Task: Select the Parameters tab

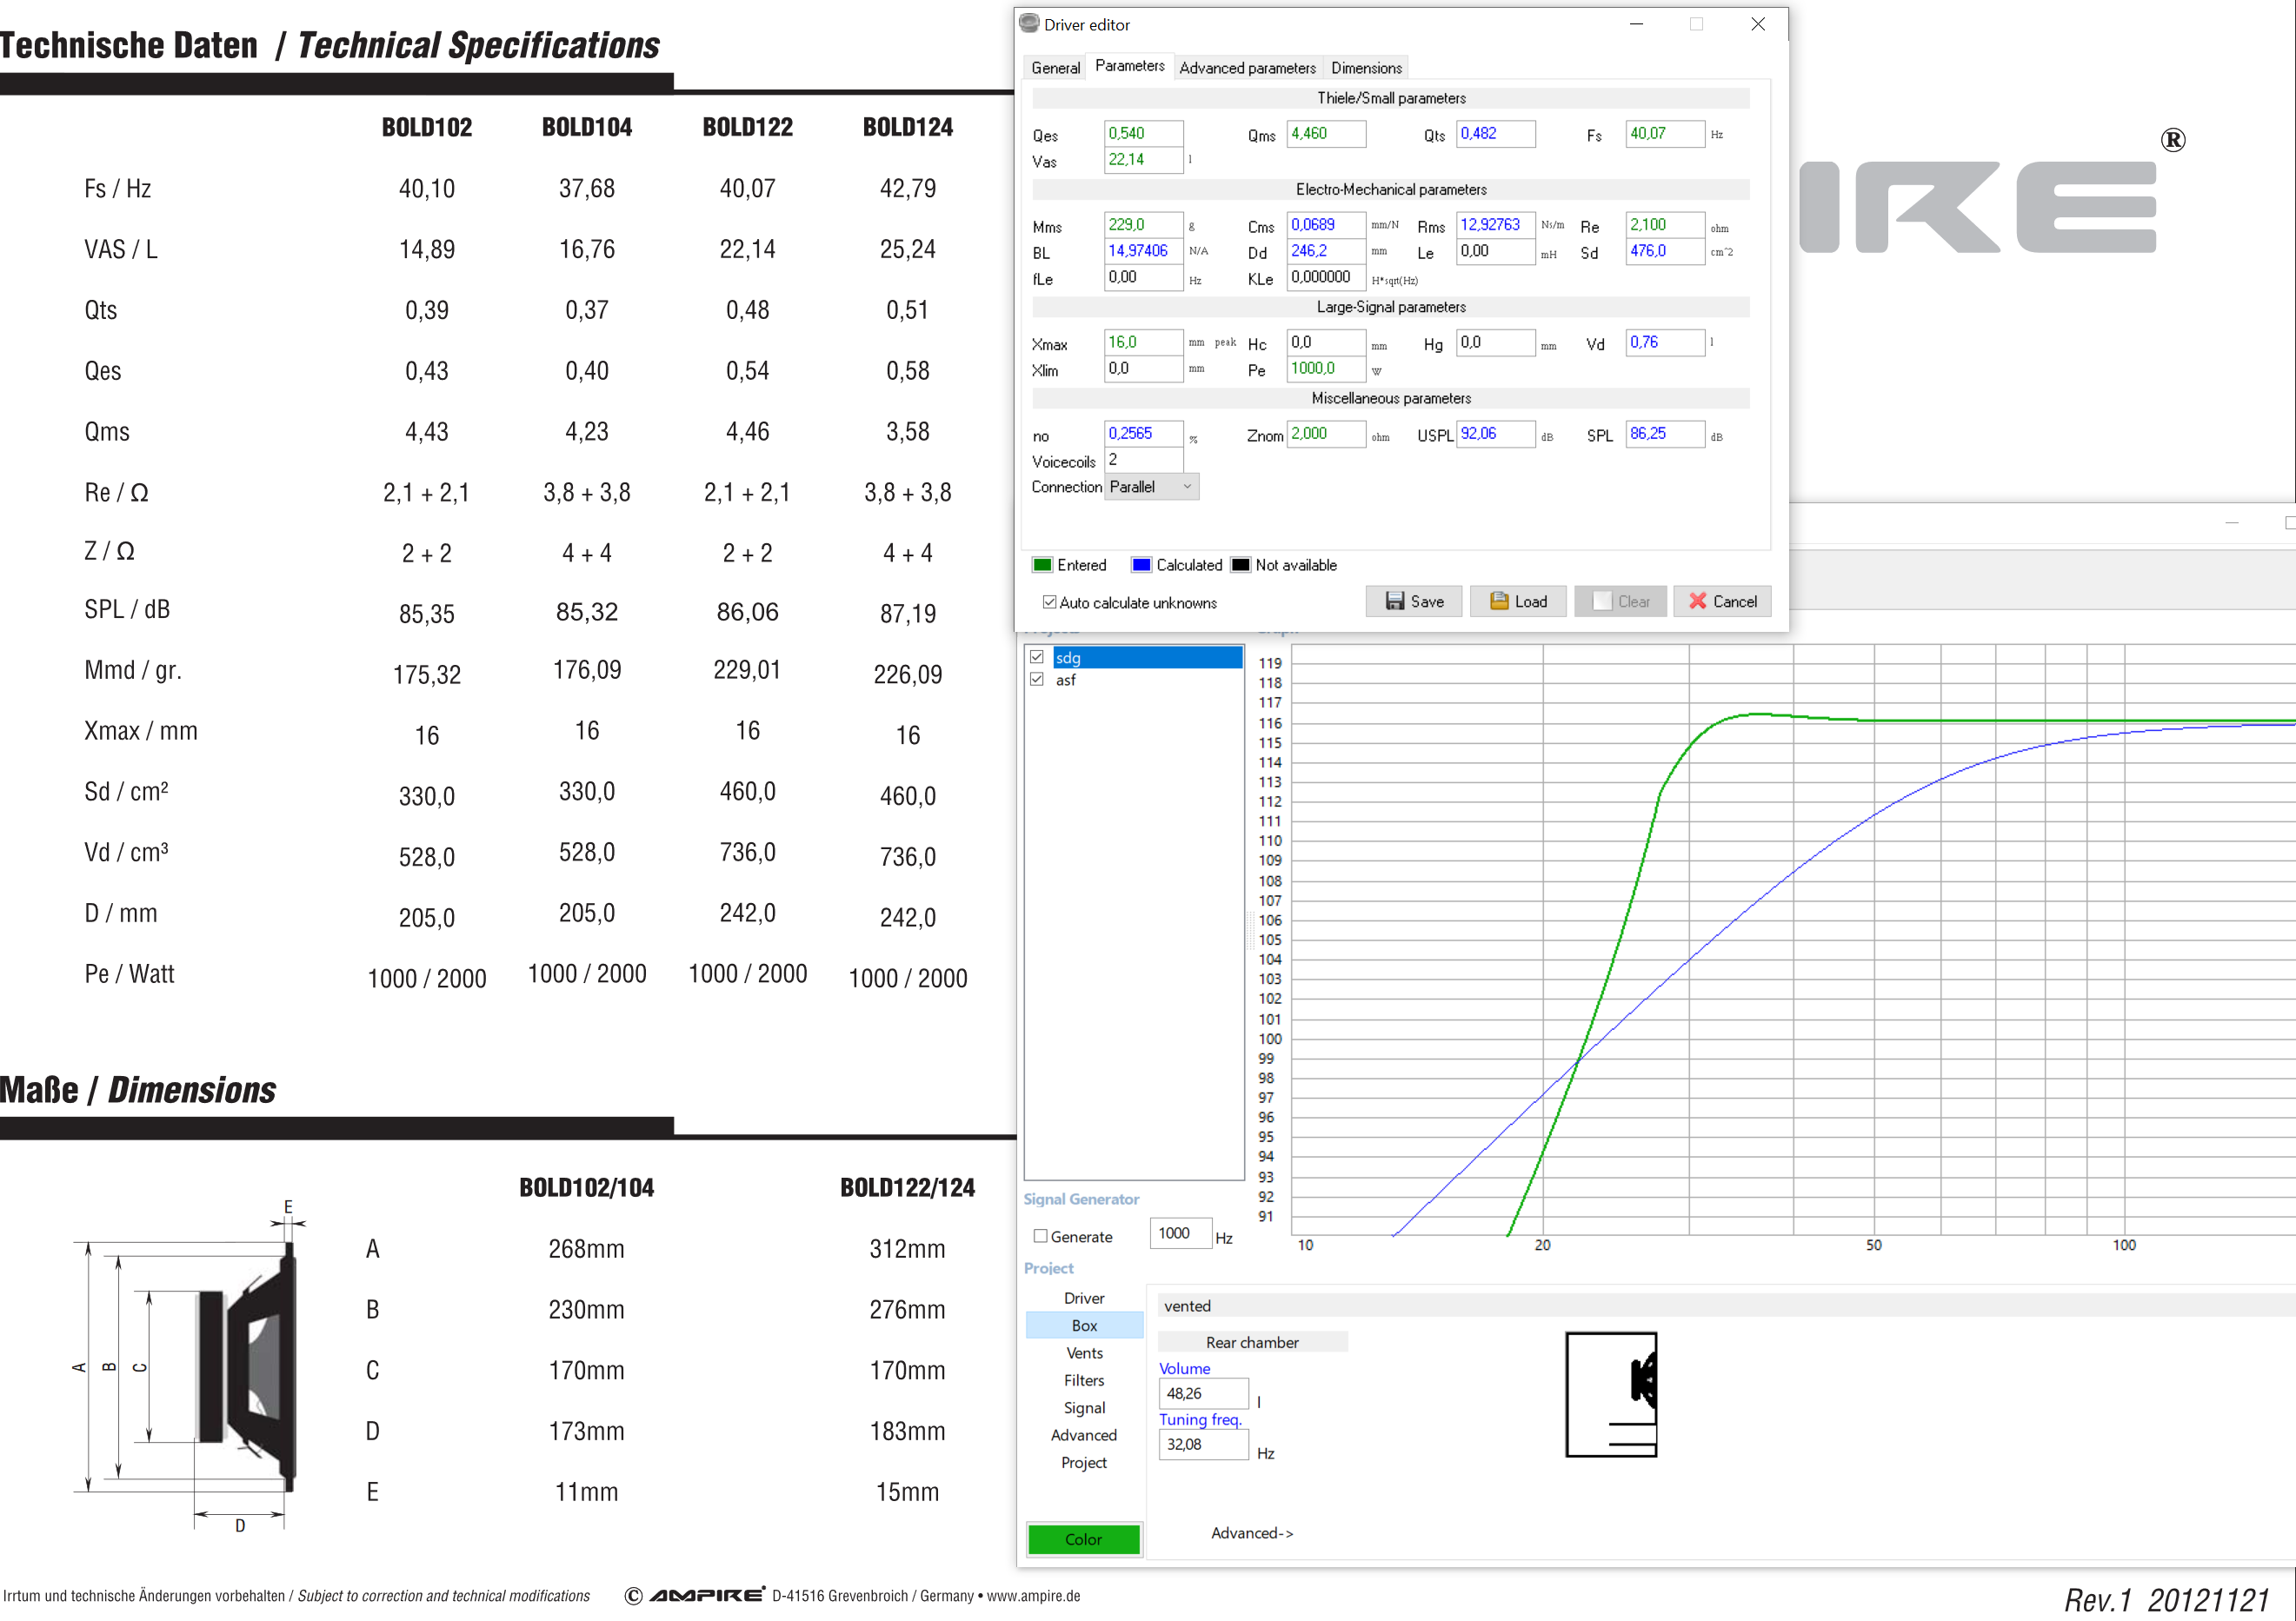Action: pos(1129,66)
